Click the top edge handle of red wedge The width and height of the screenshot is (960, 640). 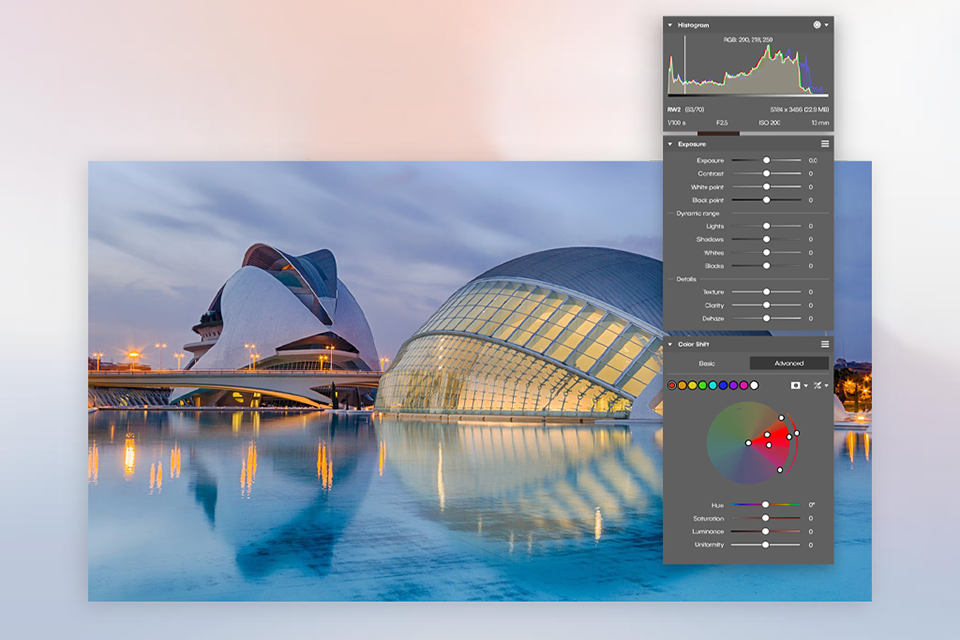coord(781,418)
